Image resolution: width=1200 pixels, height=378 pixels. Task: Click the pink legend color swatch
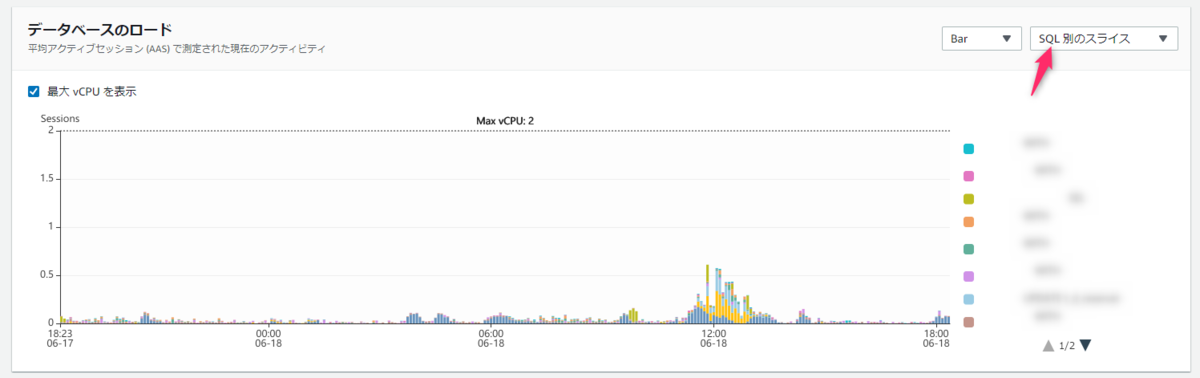click(968, 176)
